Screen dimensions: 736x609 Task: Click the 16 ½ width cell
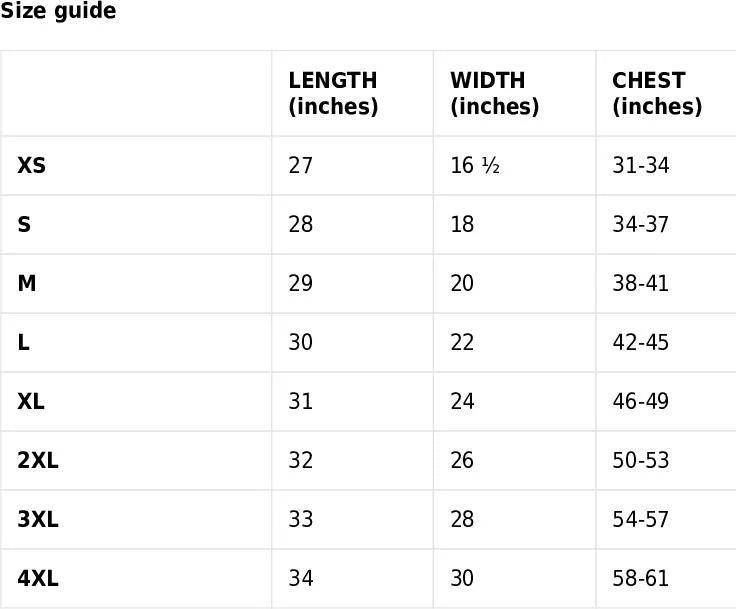[x=475, y=165]
